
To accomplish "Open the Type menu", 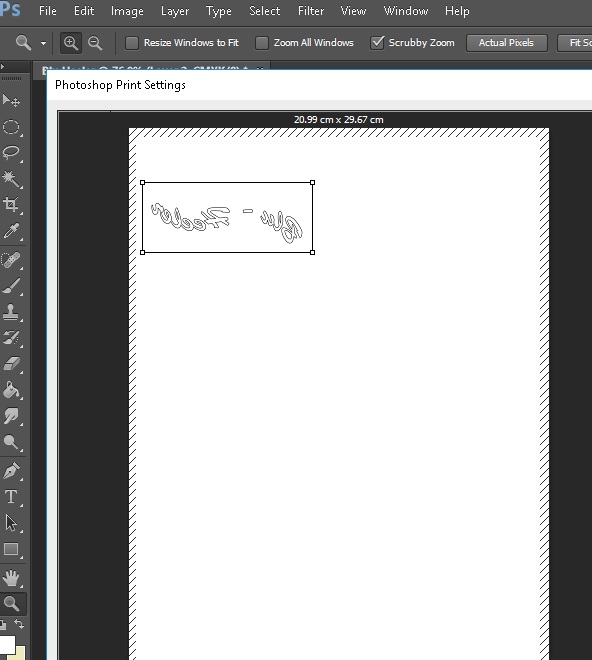I will (219, 11).
